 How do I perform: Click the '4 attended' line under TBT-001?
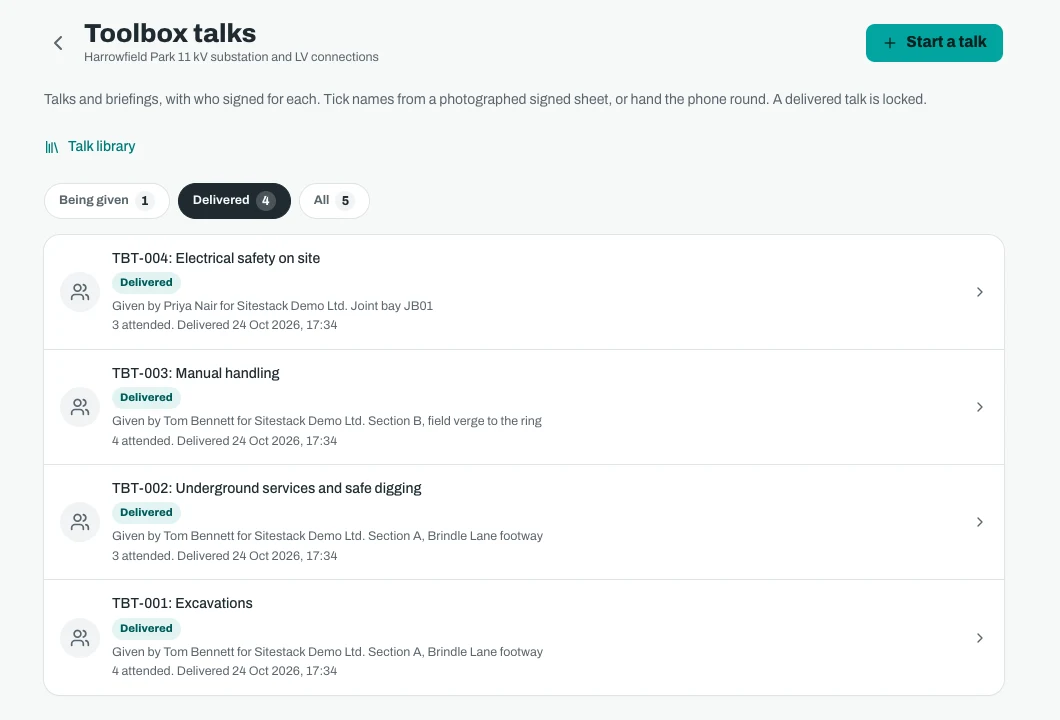pyautogui.click(x=224, y=671)
